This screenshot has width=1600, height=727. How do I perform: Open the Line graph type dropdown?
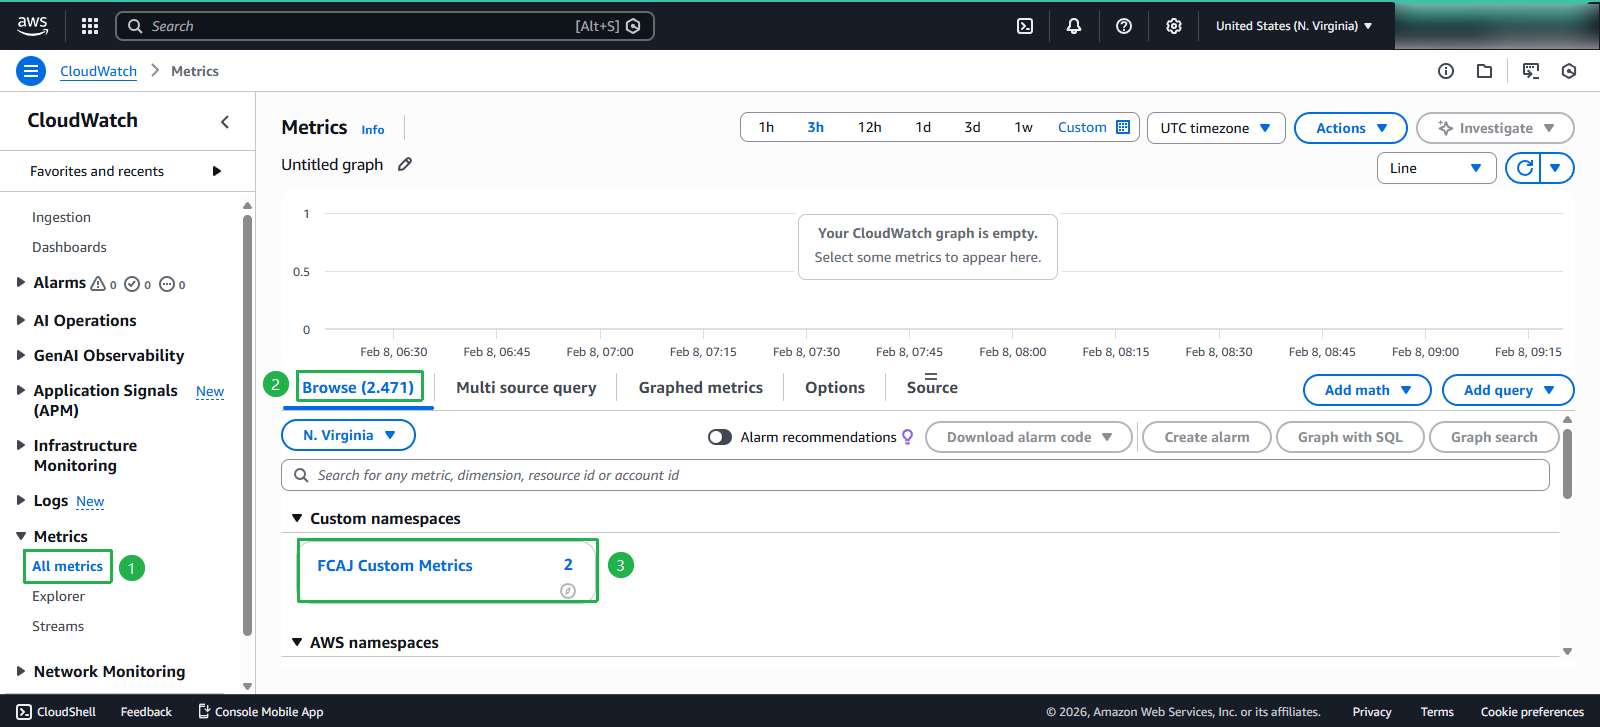1436,168
